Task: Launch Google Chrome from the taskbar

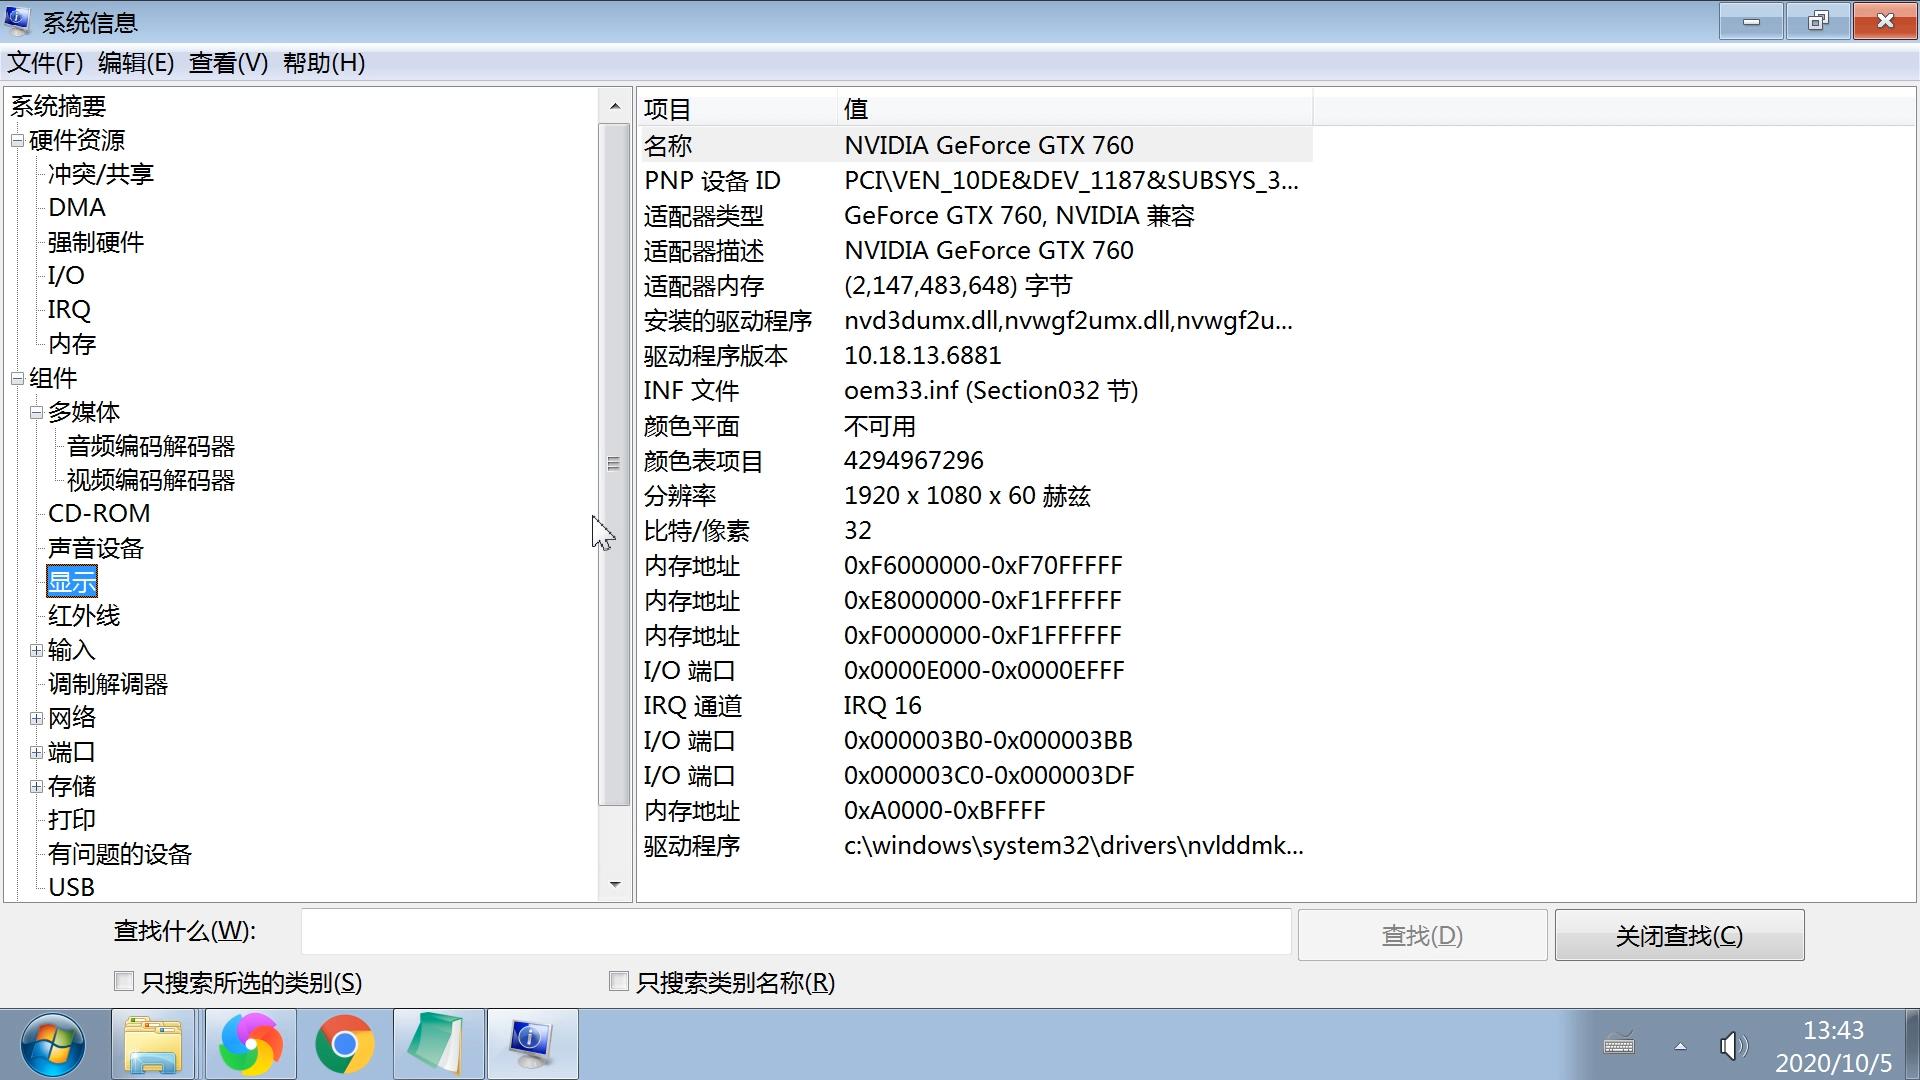Action: coord(344,1045)
